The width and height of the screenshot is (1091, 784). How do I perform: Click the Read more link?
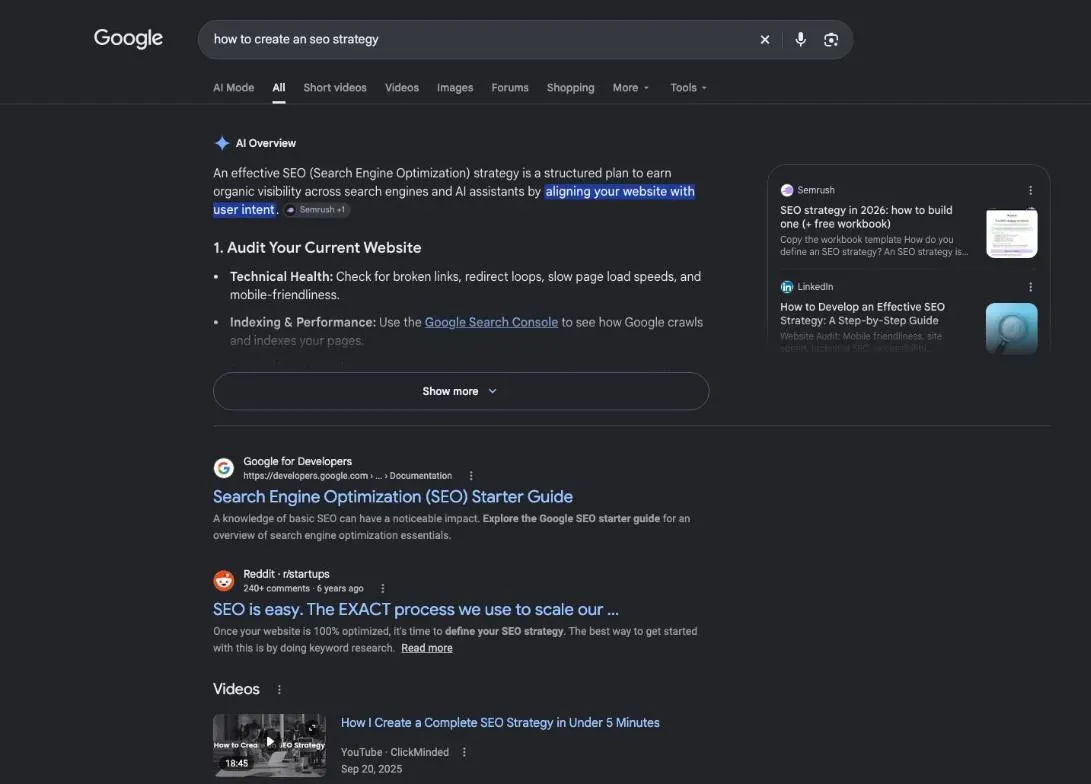coord(427,648)
